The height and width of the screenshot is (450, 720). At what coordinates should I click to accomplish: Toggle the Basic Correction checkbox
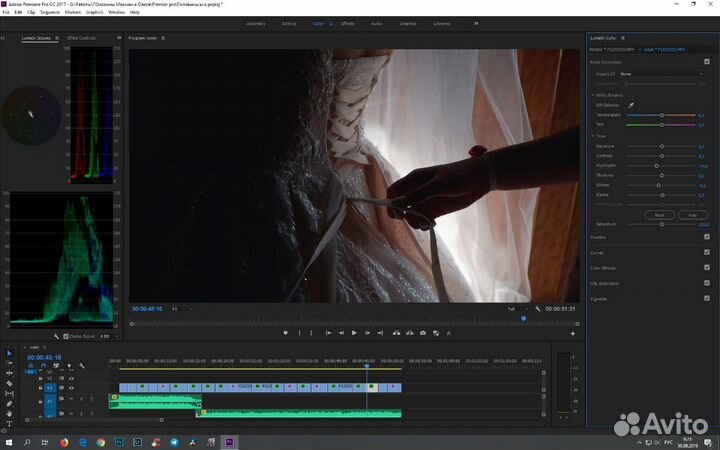tap(707, 62)
